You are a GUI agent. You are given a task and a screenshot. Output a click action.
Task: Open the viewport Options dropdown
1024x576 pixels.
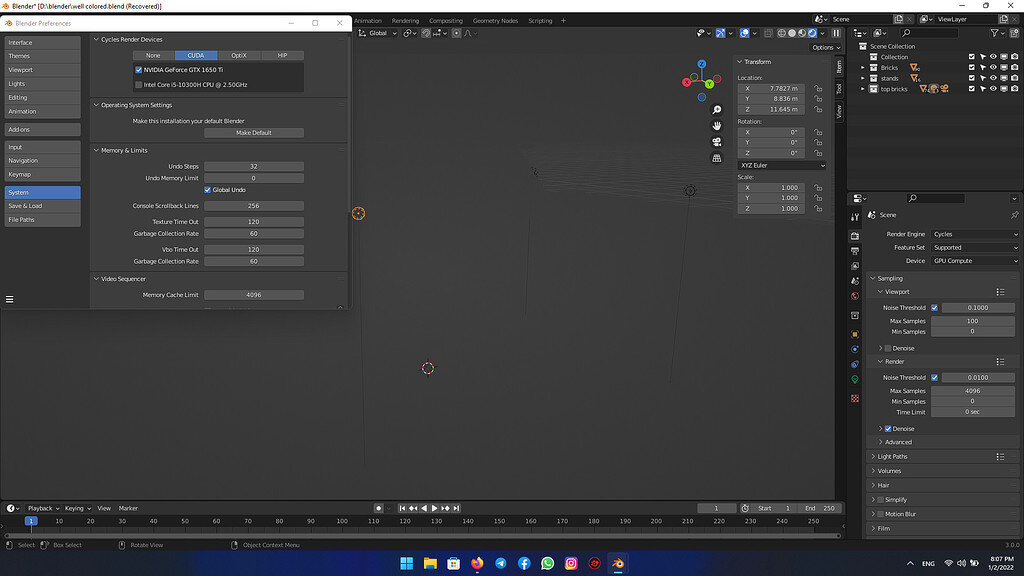pyautogui.click(x=825, y=48)
